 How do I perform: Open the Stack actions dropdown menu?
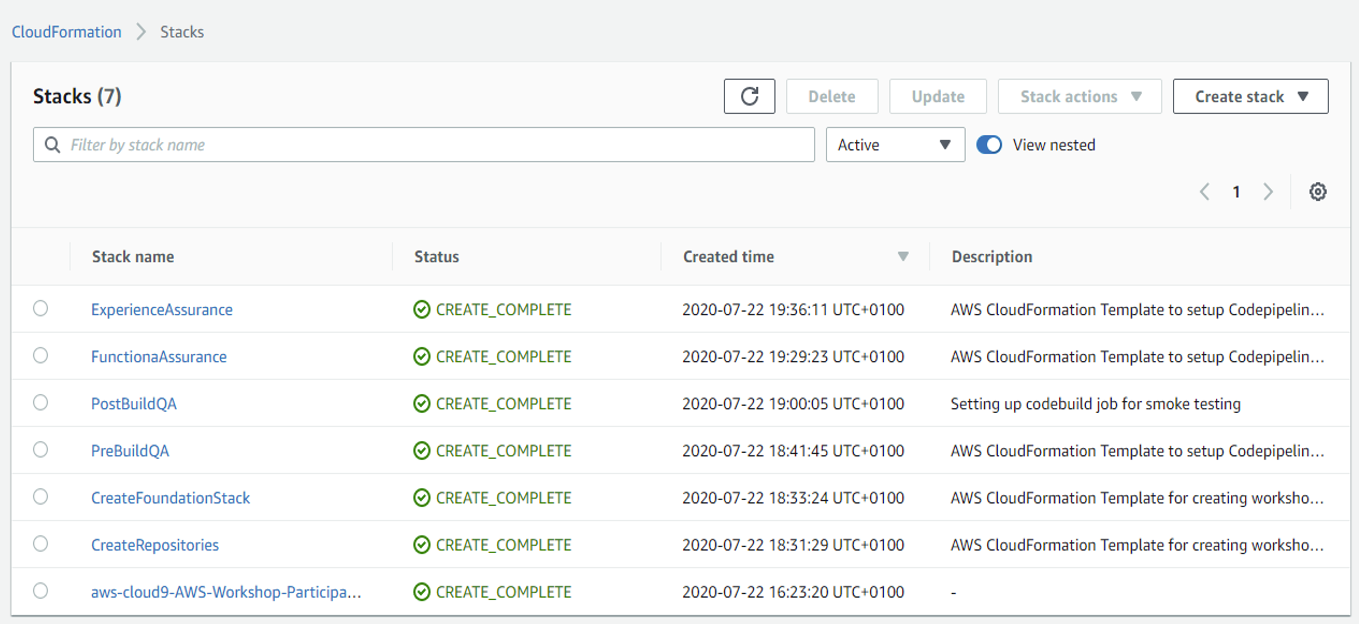1079,97
